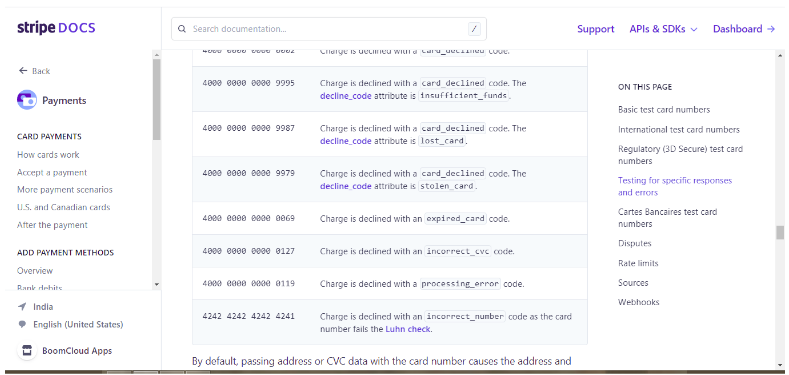The height and width of the screenshot is (375, 789).
Task: Click card number 4000 0000 0000 9979
Action: (x=248, y=173)
